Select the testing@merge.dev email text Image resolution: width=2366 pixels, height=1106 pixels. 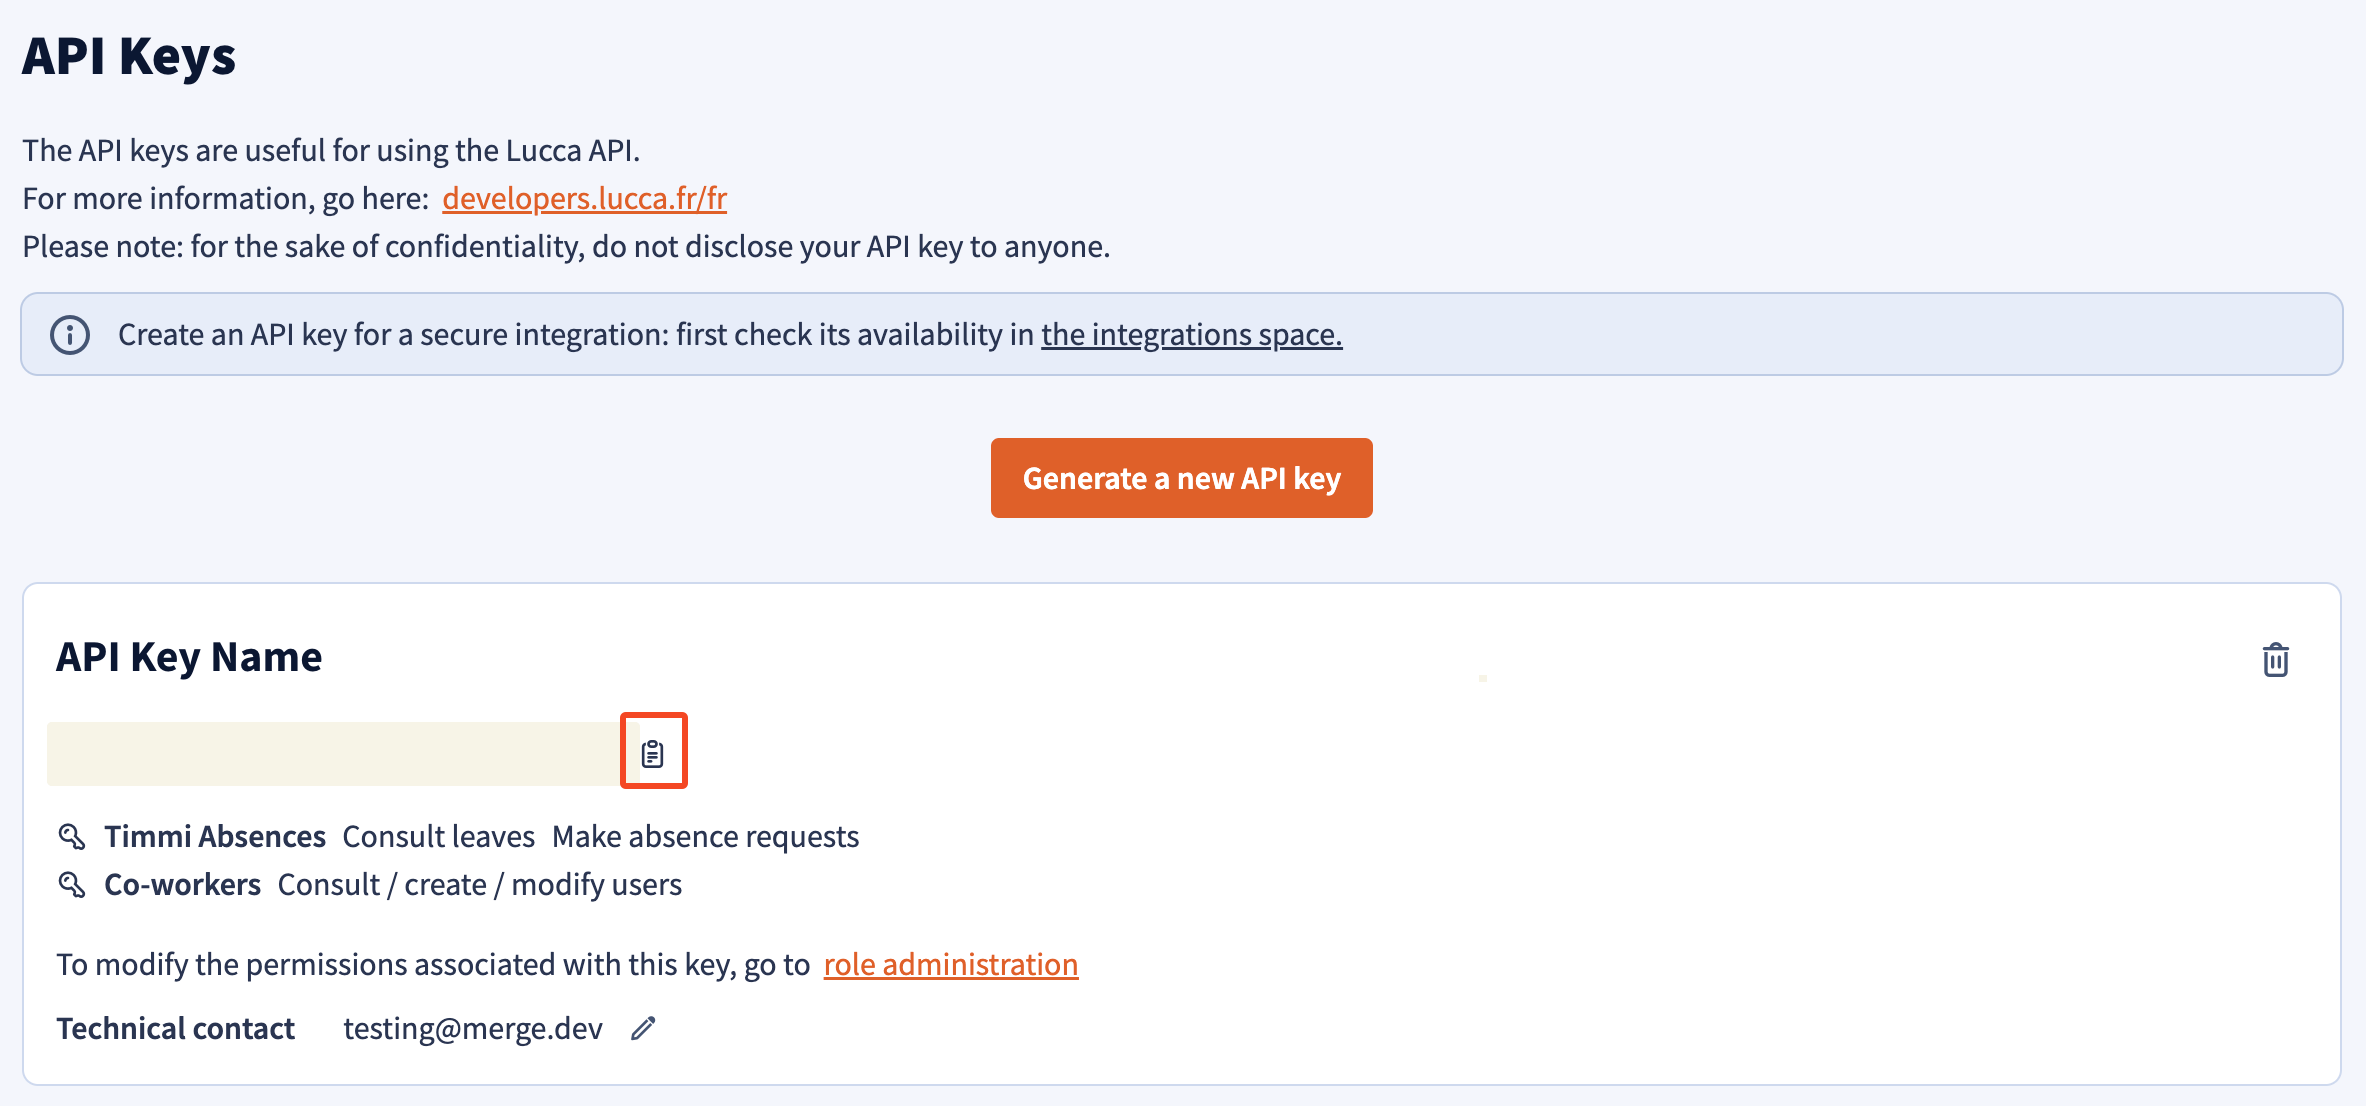tap(473, 1028)
